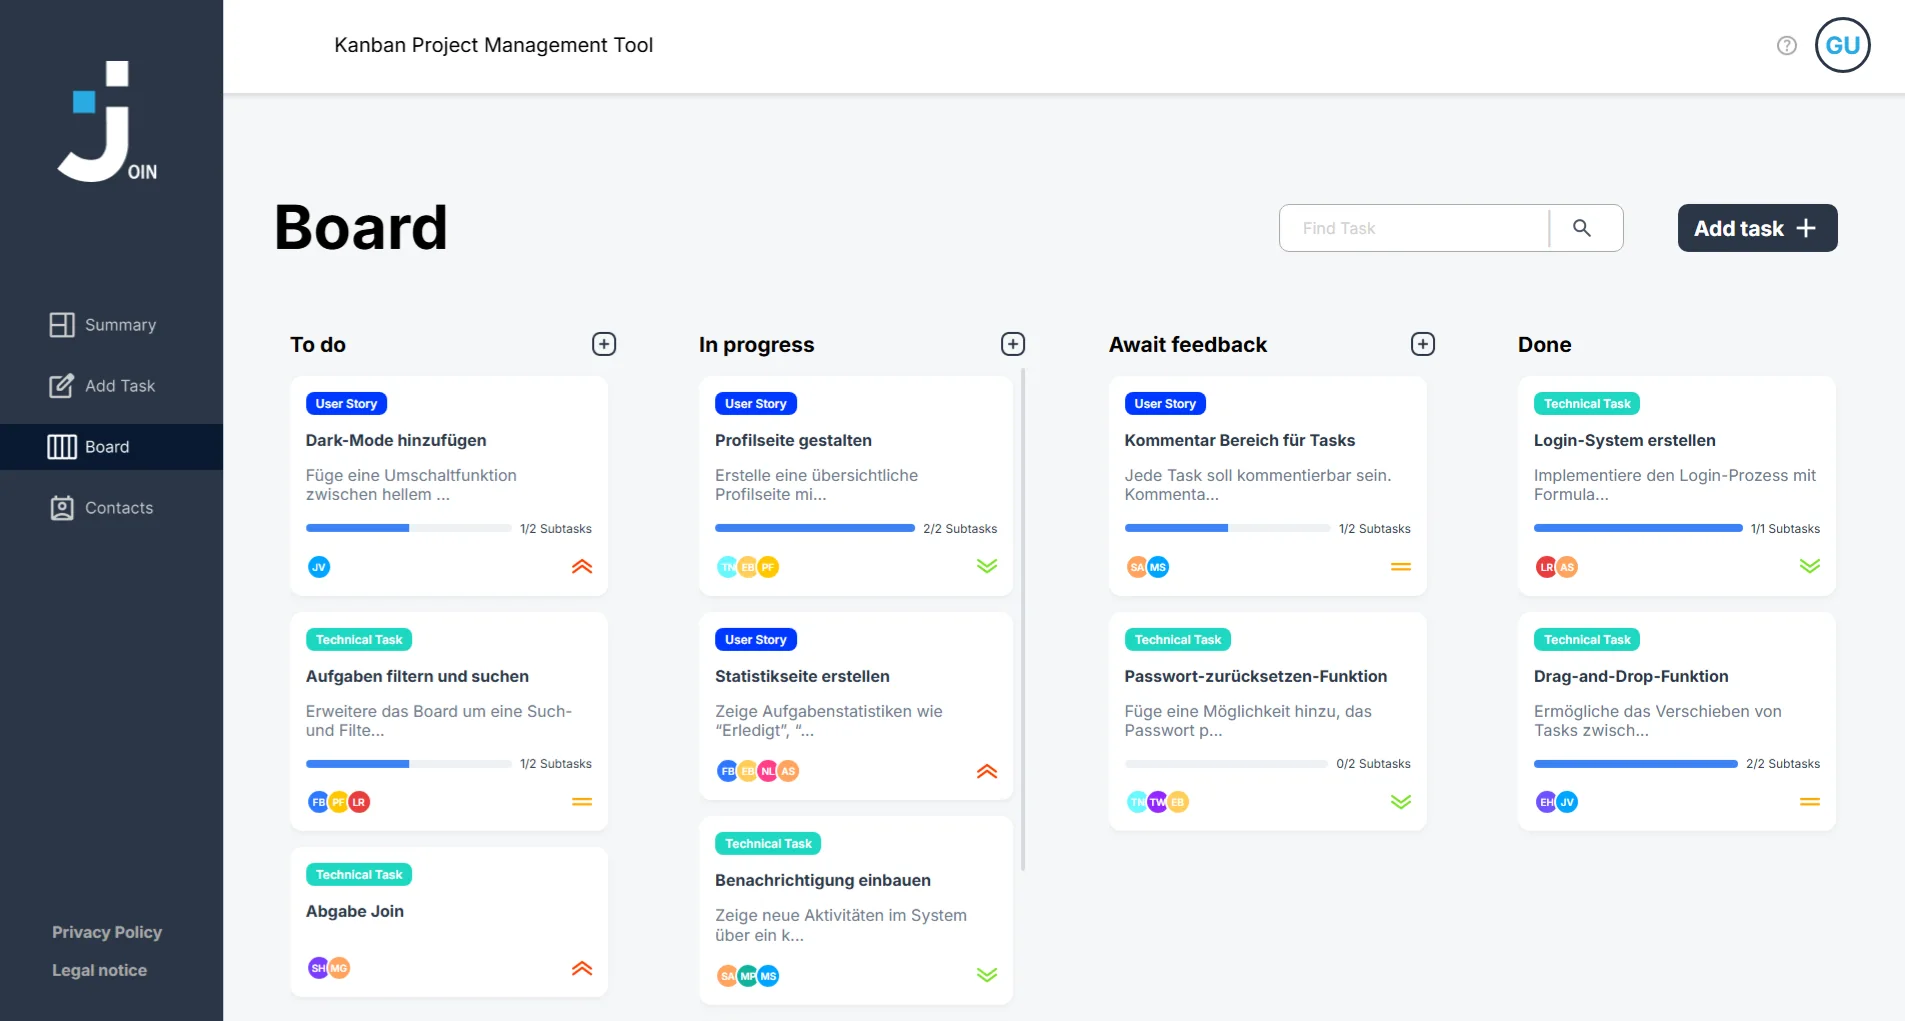Open the GU user profile avatar

point(1842,45)
